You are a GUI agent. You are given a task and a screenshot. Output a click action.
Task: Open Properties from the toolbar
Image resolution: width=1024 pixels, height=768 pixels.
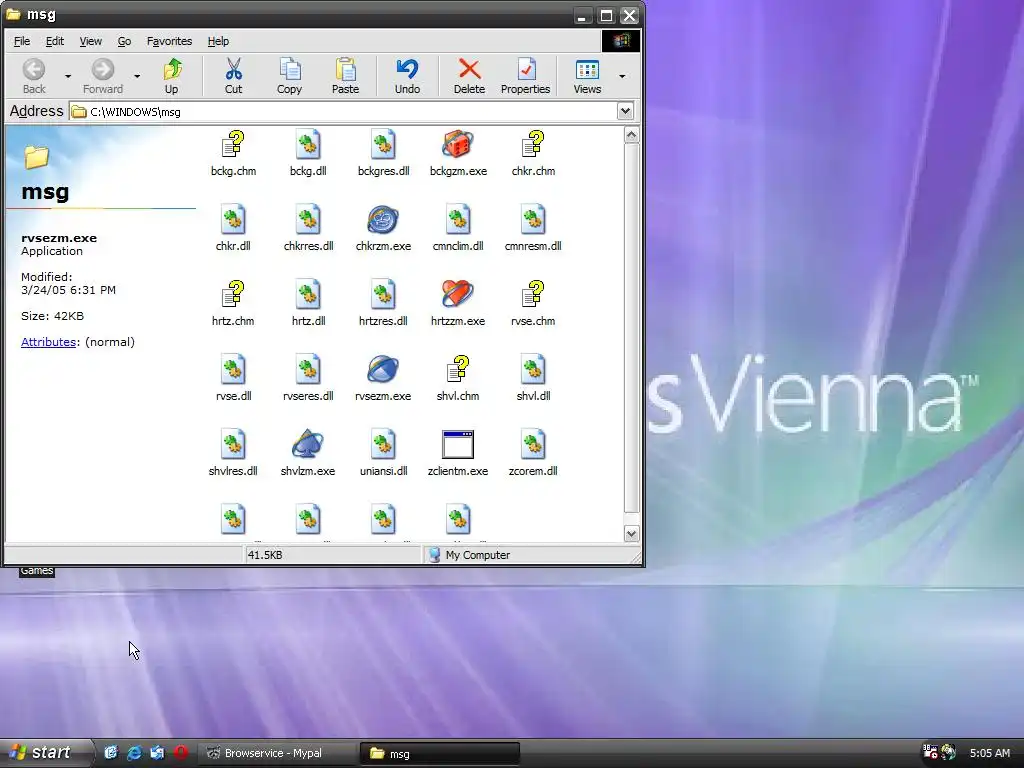point(526,76)
